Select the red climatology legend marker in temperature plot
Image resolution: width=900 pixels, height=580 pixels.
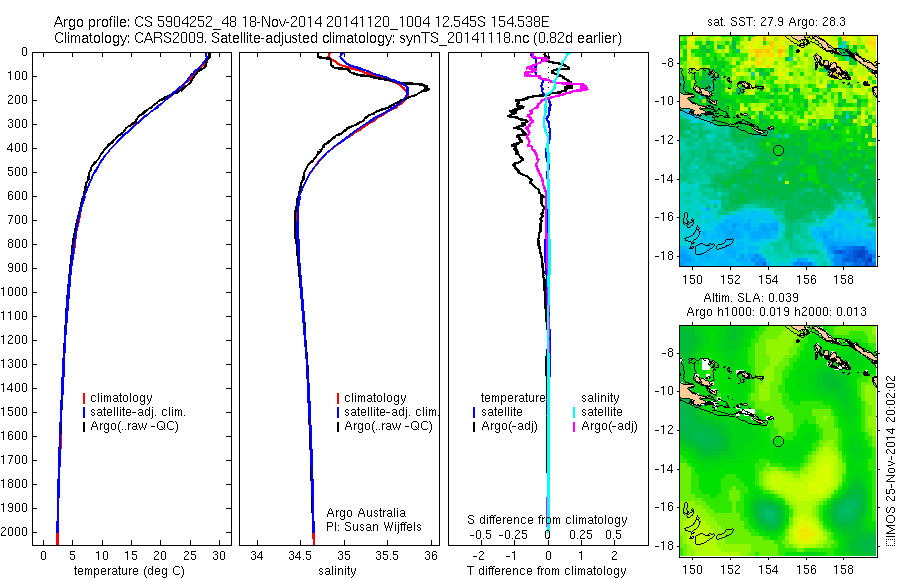[x=84, y=398]
